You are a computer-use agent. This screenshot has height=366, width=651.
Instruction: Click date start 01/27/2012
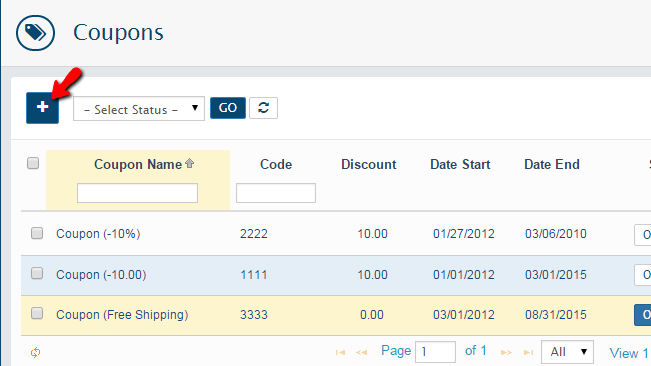(x=464, y=234)
